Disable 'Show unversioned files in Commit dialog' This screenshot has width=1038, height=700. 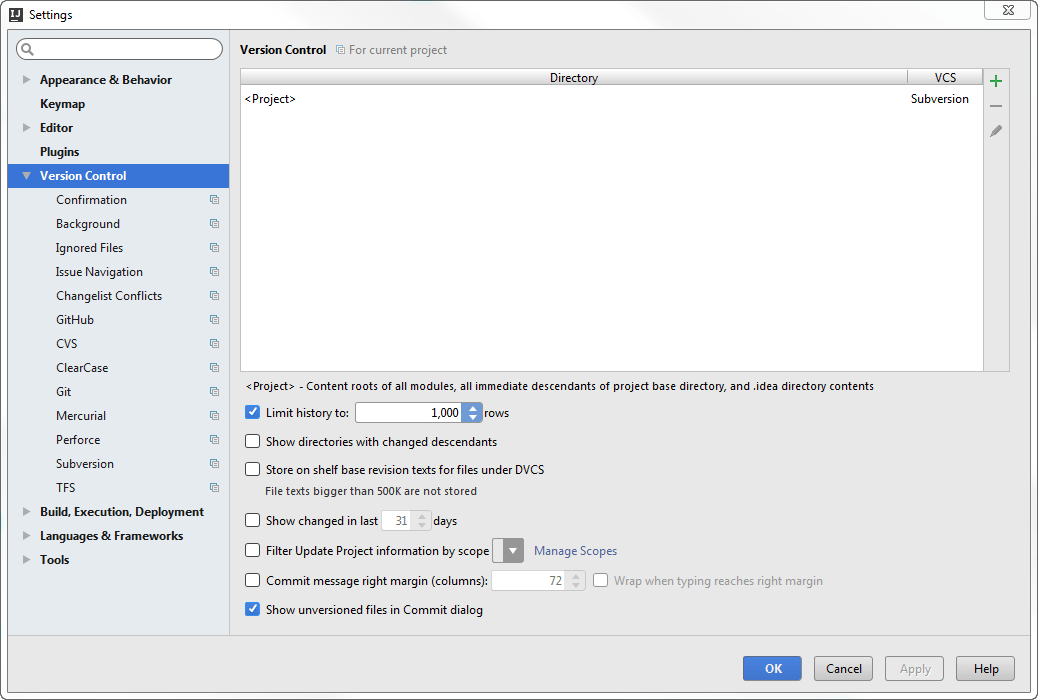tap(252, 609)
